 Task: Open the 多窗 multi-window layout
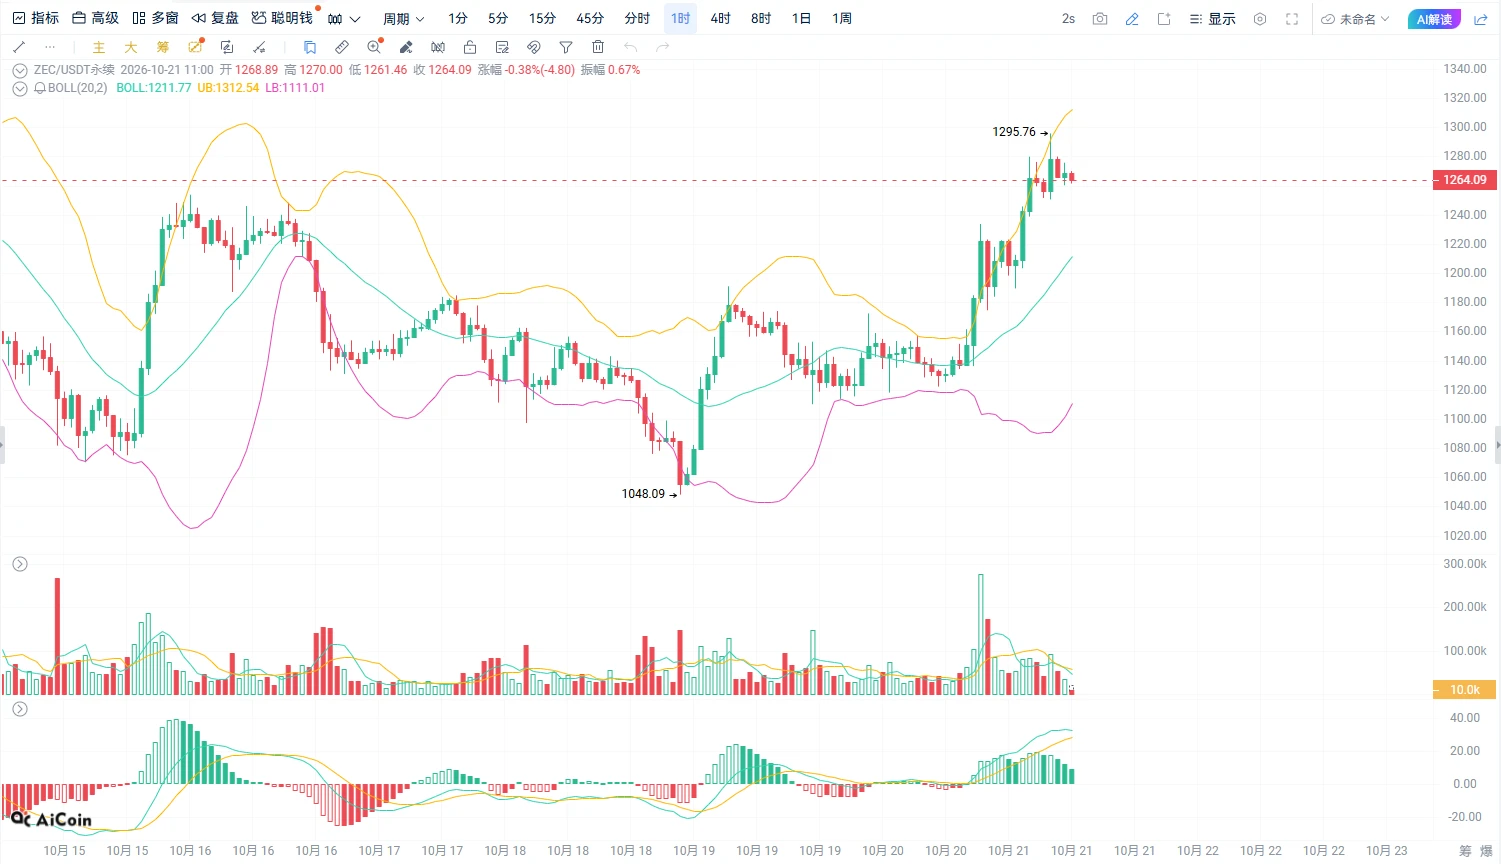155,19
